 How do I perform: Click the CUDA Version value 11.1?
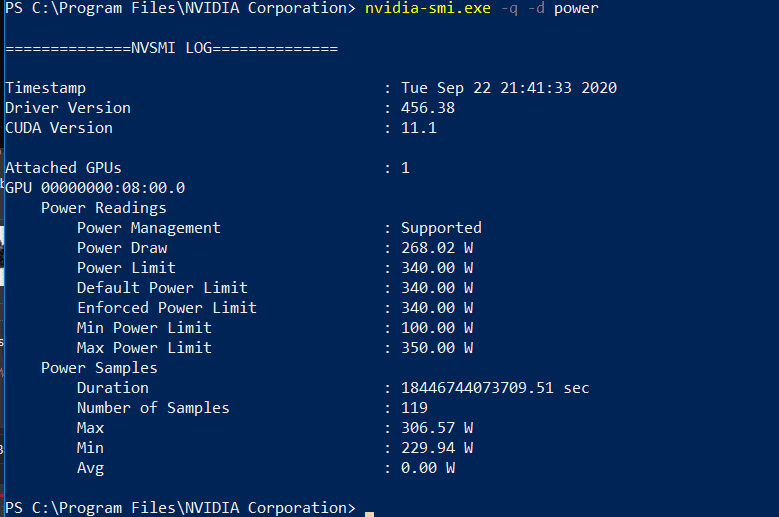[419, 128]
